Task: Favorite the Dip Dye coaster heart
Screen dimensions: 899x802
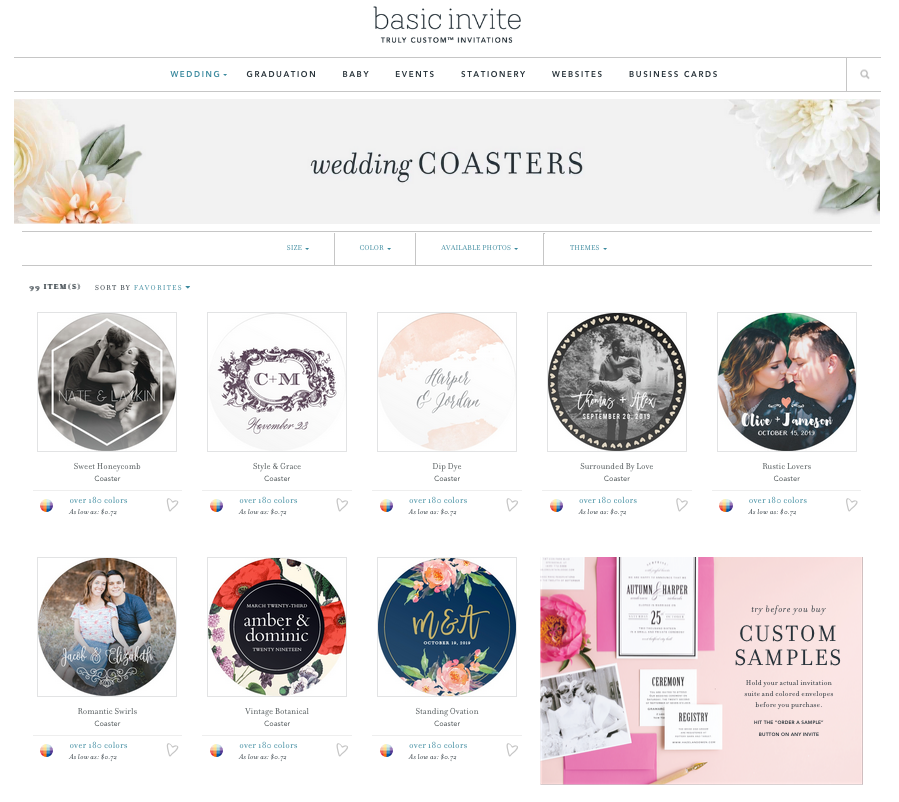Action: tap(512, 504)
